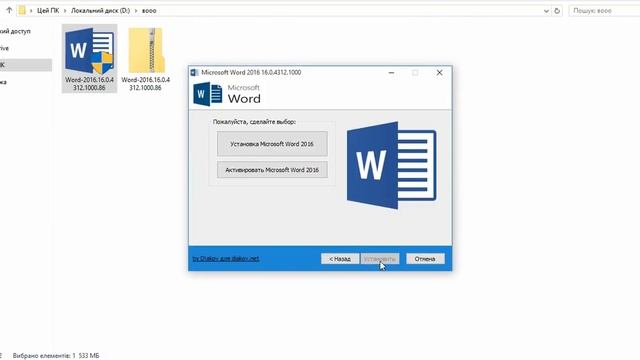640x360 pixels.
Task: Select quick access item in navigation pane
Action: [15, 31]
